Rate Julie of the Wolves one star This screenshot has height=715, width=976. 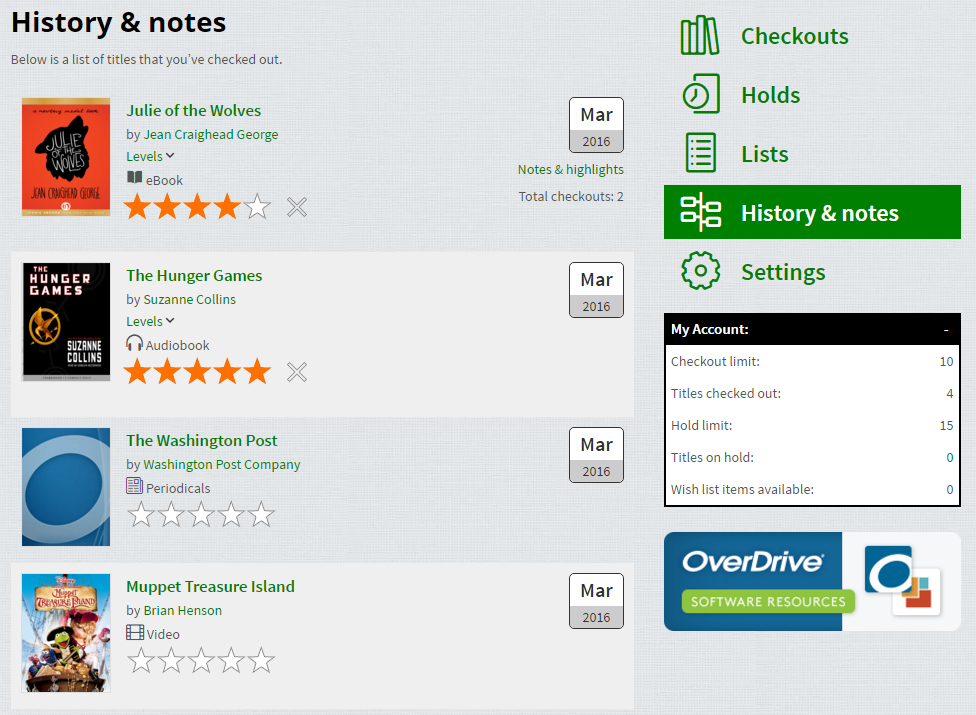pyautogui.click(x=138, y=207)
